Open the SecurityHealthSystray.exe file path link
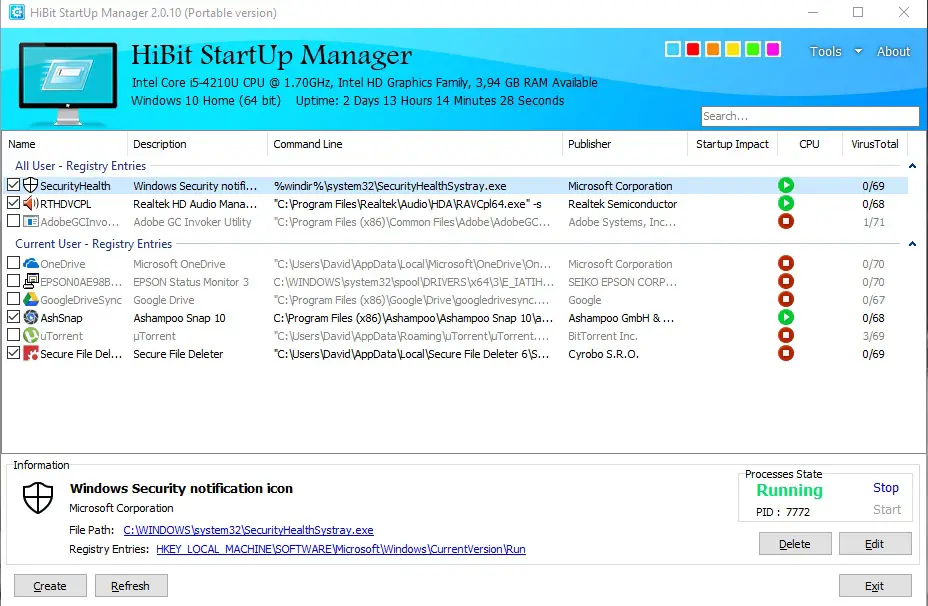Screen dimensions: 928x606 pyautogui.click(x=248, y=530)
